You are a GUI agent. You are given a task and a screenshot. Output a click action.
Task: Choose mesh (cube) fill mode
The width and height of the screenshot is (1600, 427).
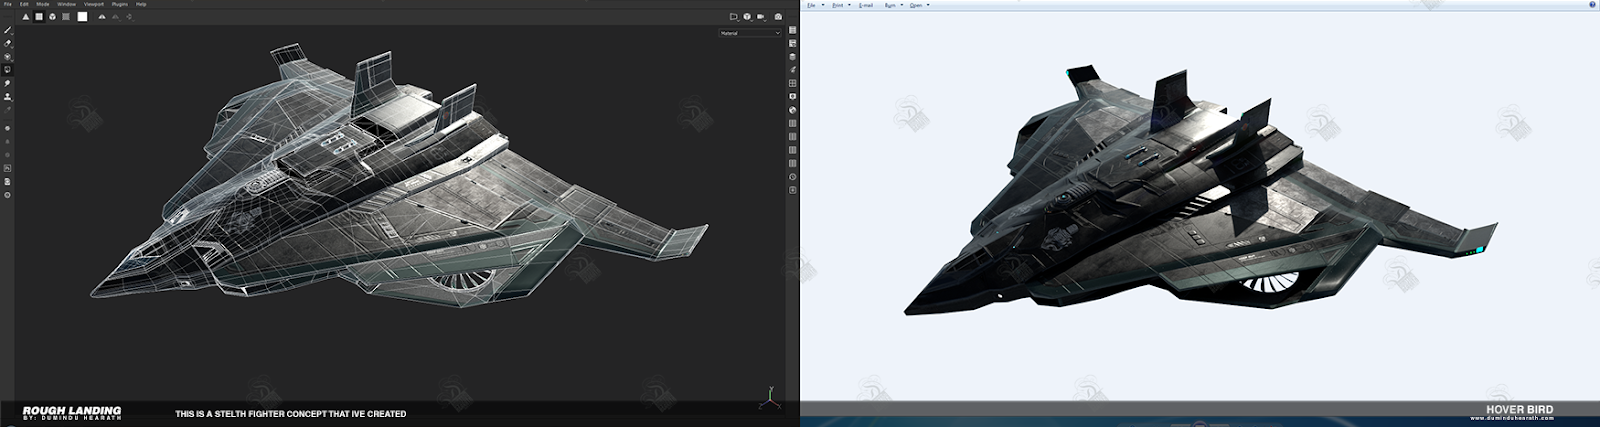[53, 17]
